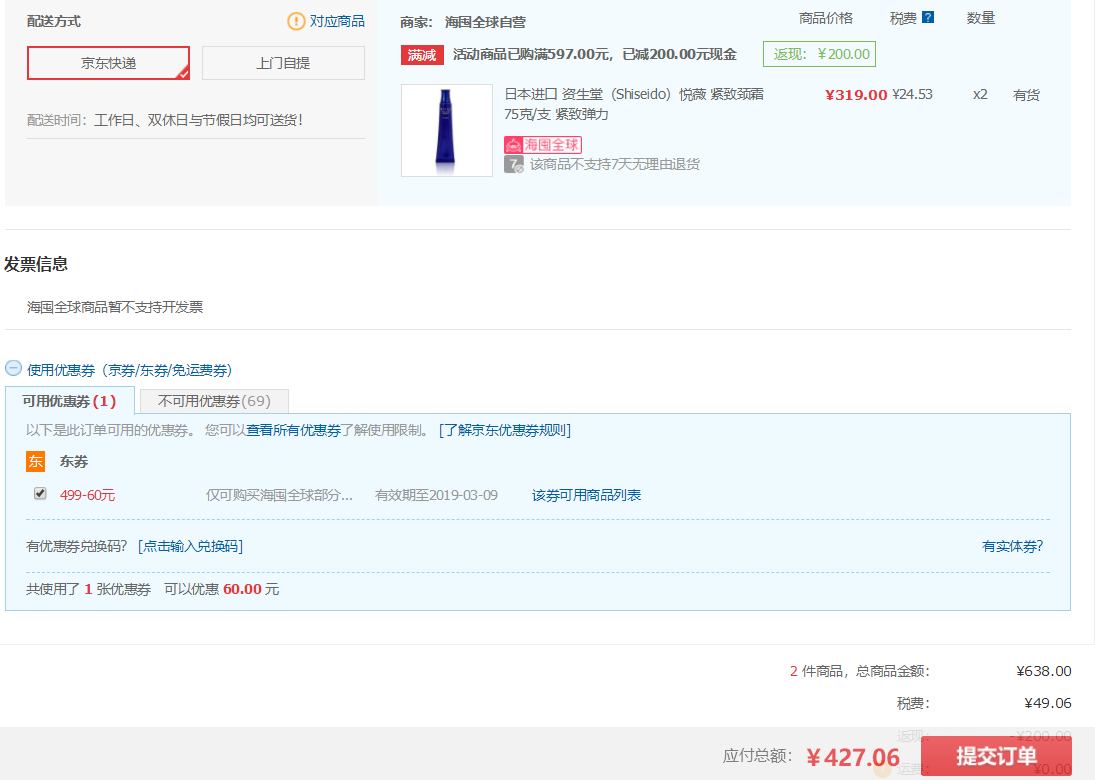Viewport: 1095px width, 780px height.
Task: Open the 对应商品 link
Action: [337, 22]
